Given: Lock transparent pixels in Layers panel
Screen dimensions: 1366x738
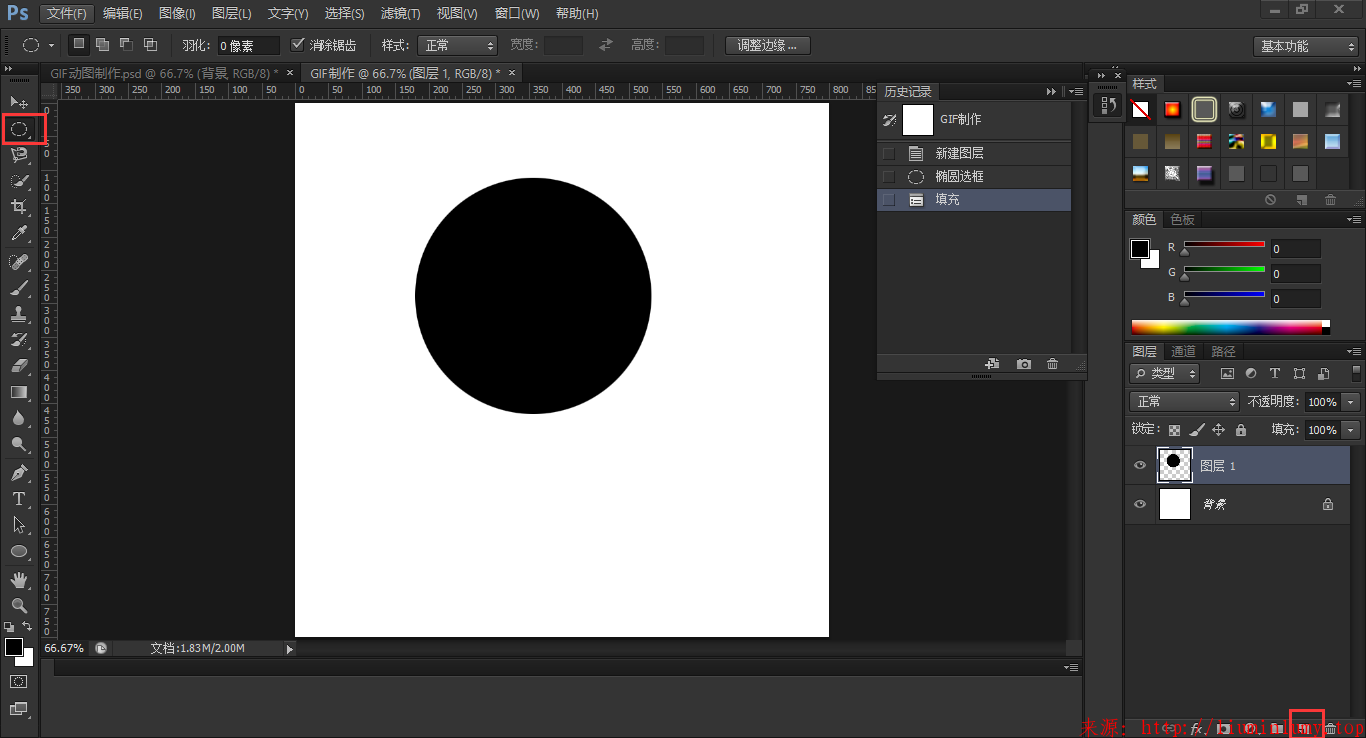Looking at the screenshot, I should (1175, 430).
